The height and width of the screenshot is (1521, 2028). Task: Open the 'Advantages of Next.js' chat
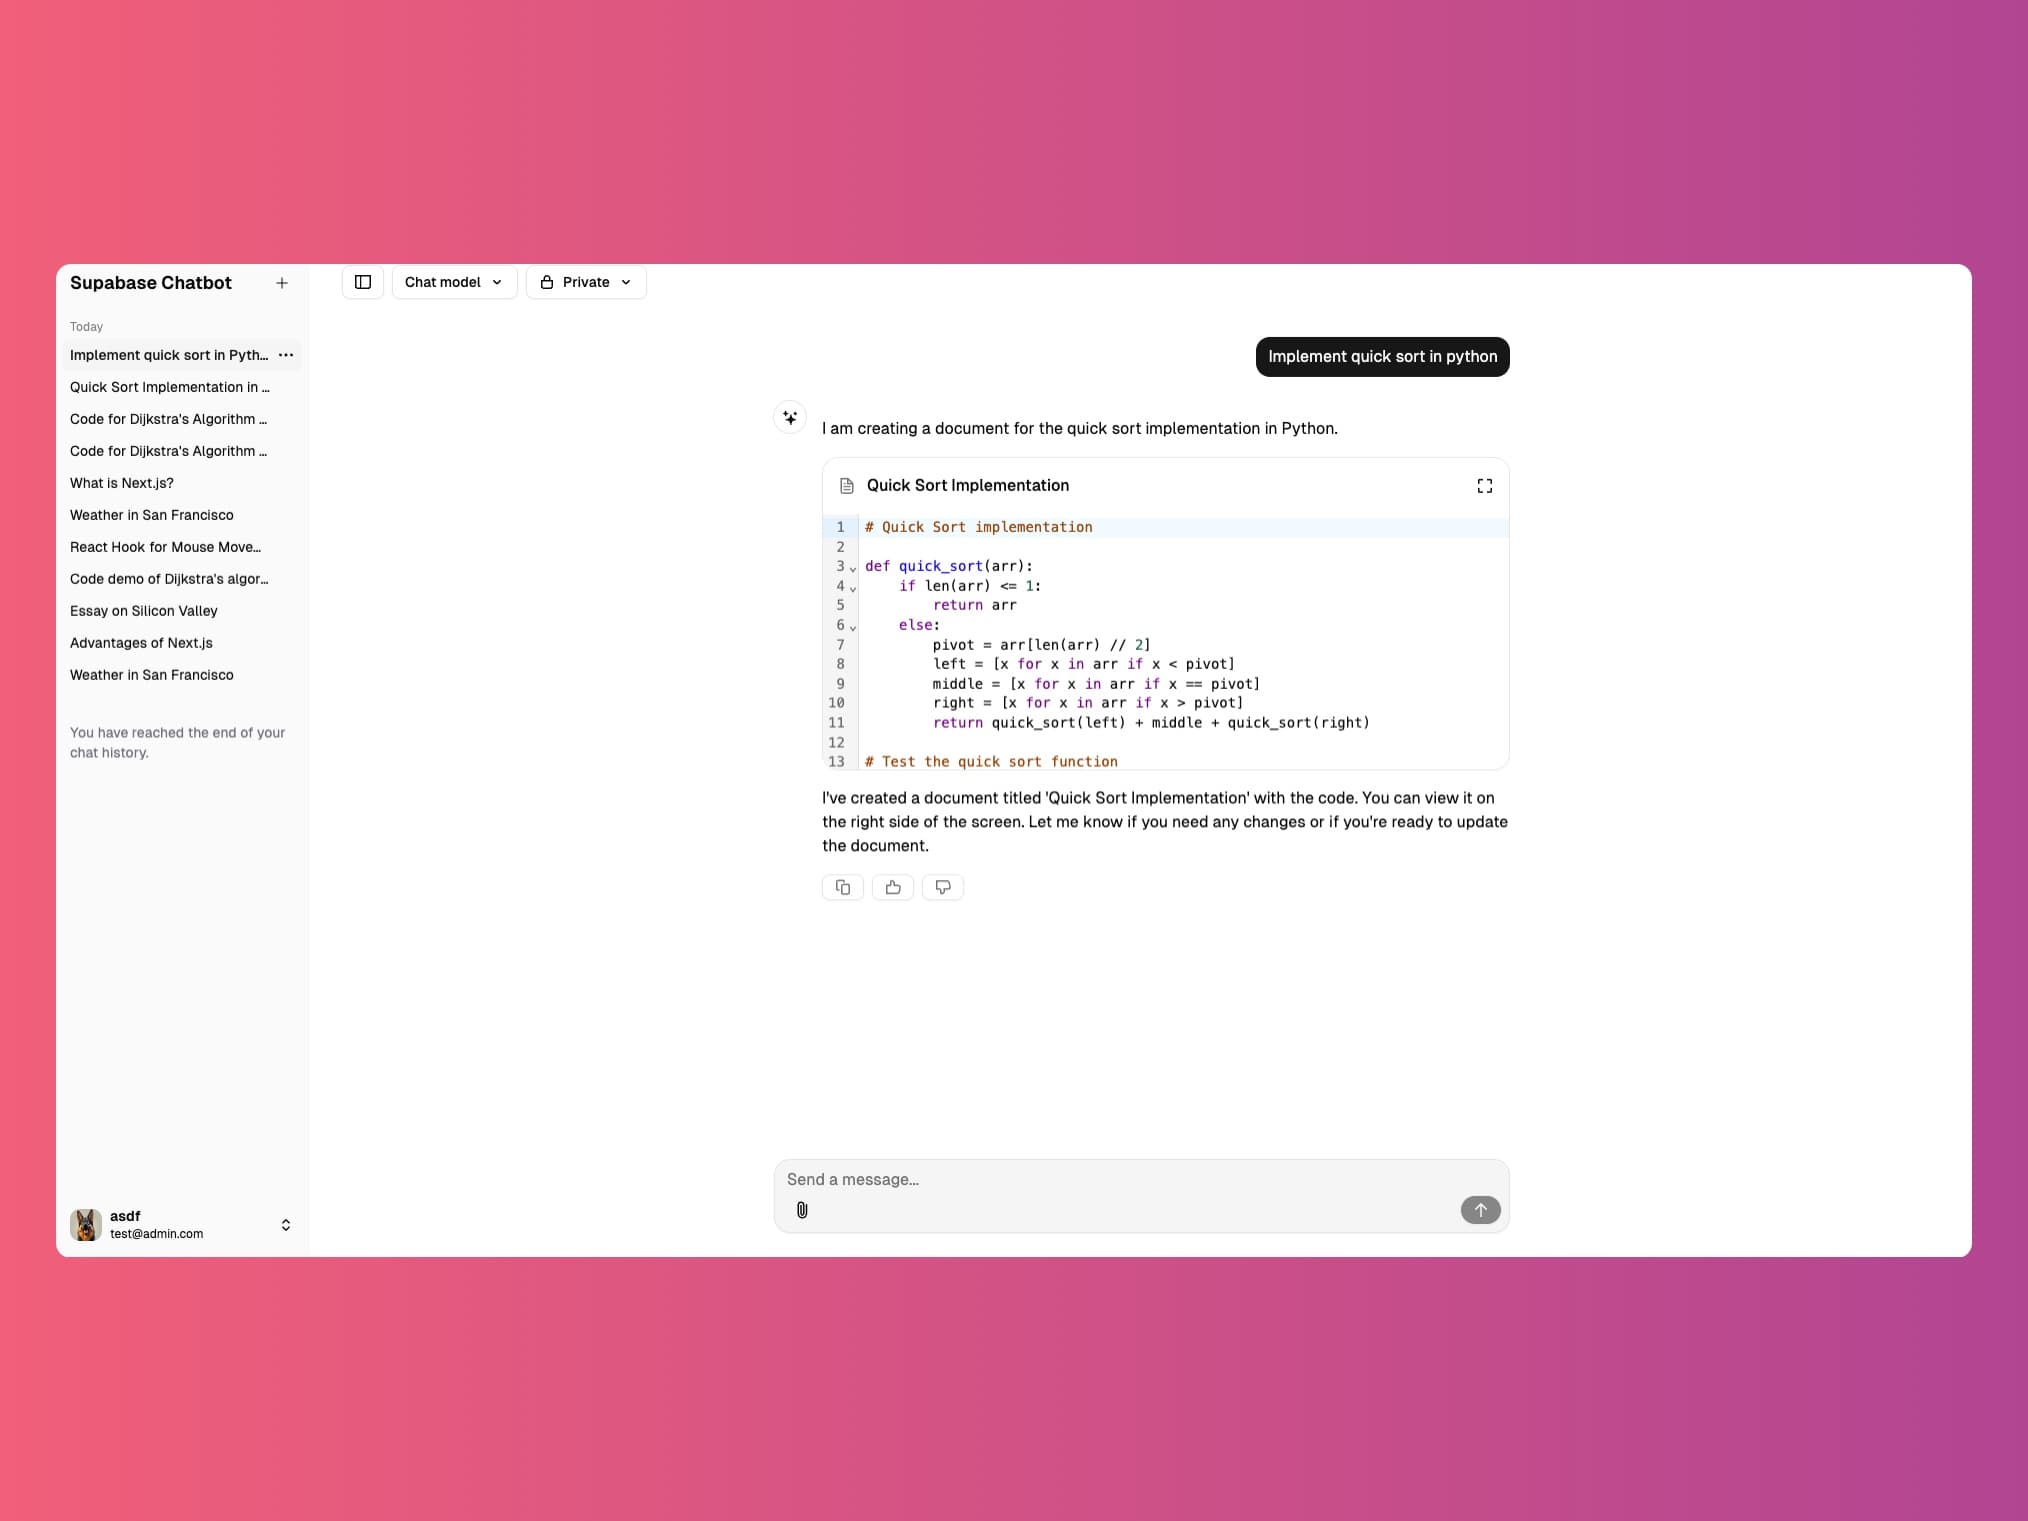coord(141,643)
